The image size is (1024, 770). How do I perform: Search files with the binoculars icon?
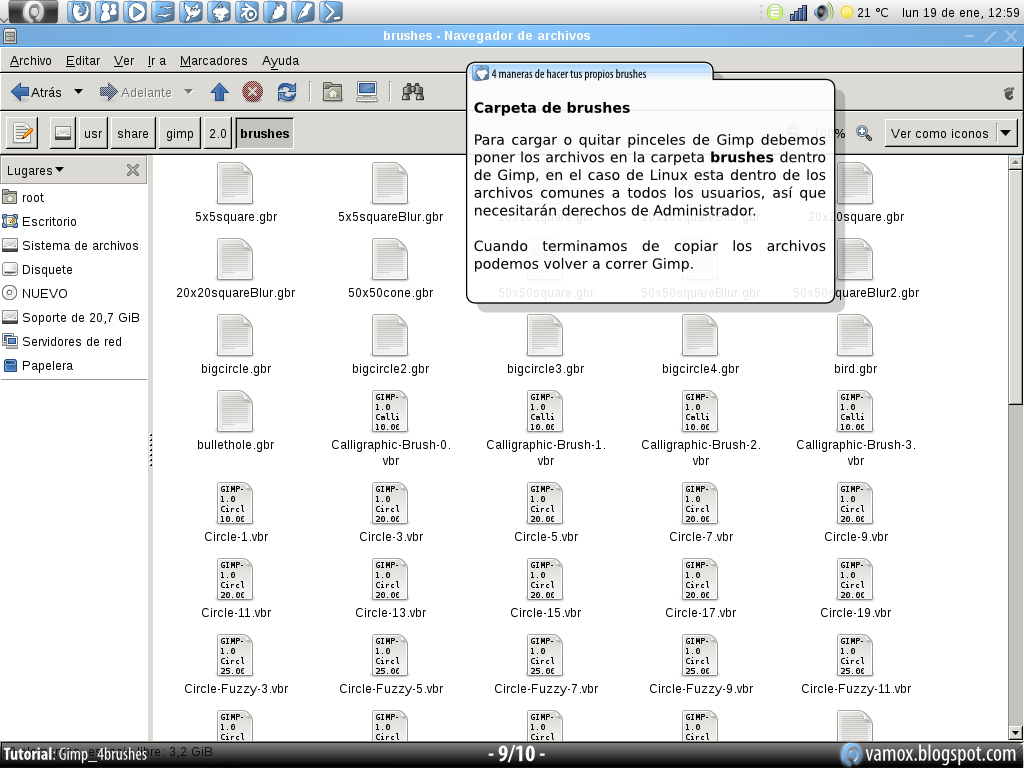(x=413, y=92)
